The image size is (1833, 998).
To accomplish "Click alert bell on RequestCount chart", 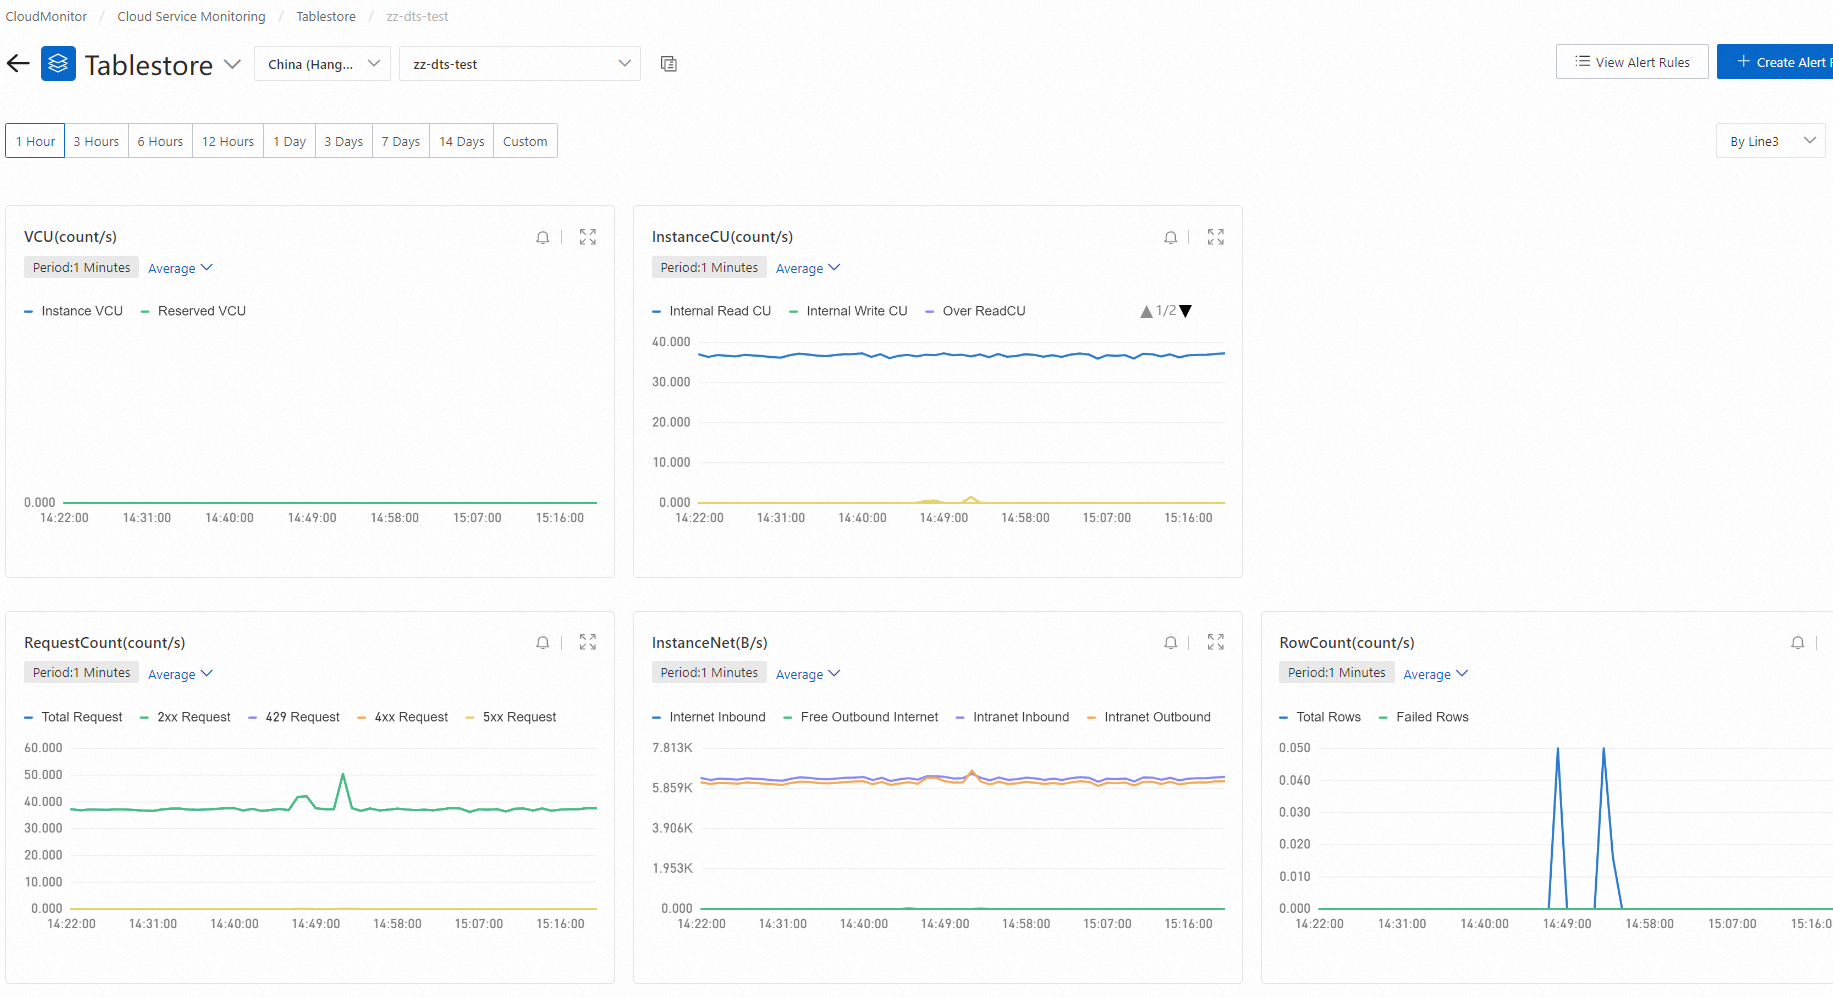I will 542,643.
